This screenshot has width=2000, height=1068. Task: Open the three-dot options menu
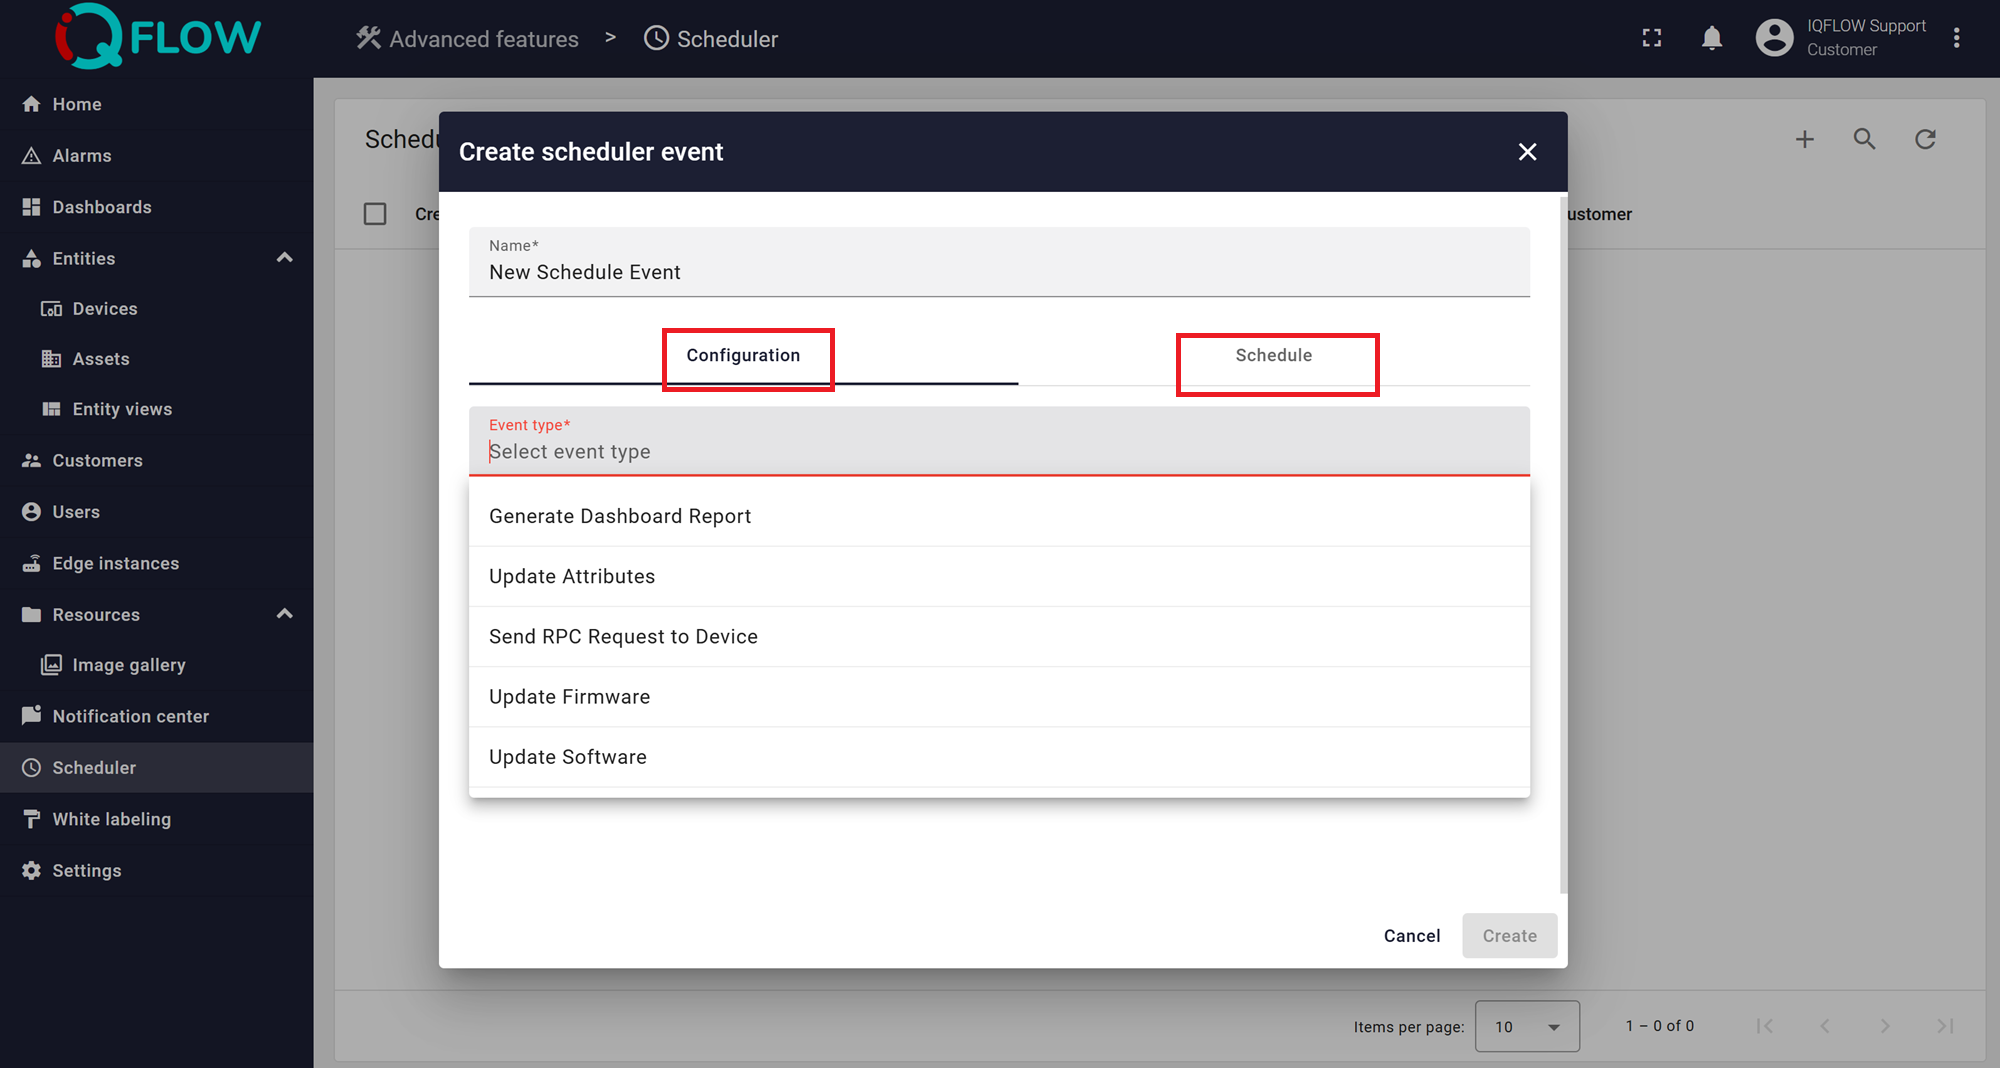(x=1956, y=38)
